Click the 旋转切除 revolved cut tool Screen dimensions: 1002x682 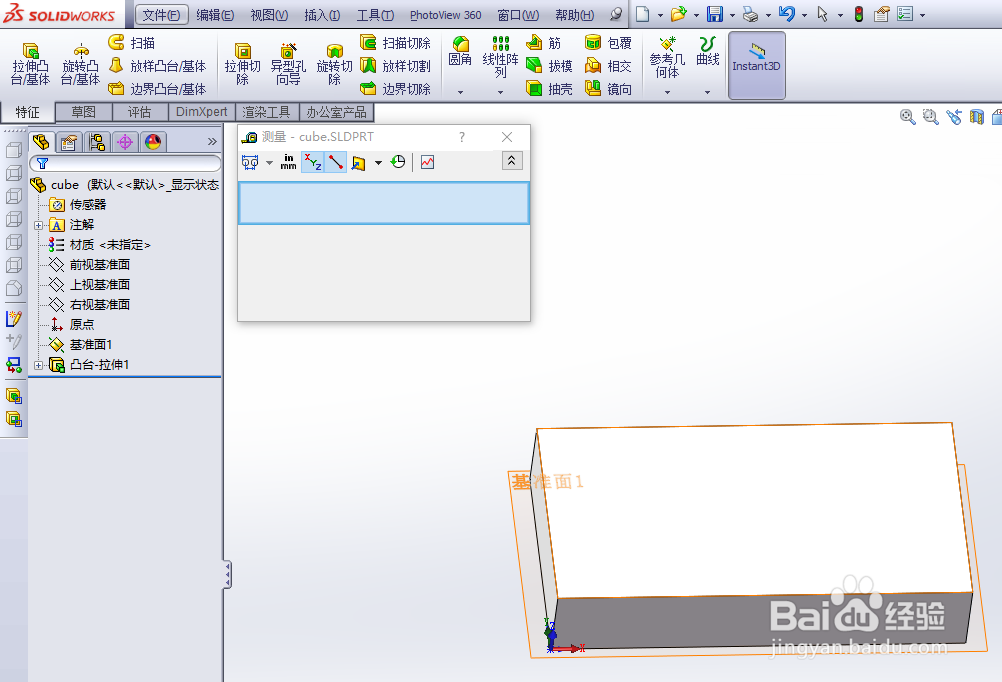[x=334, y=64]
